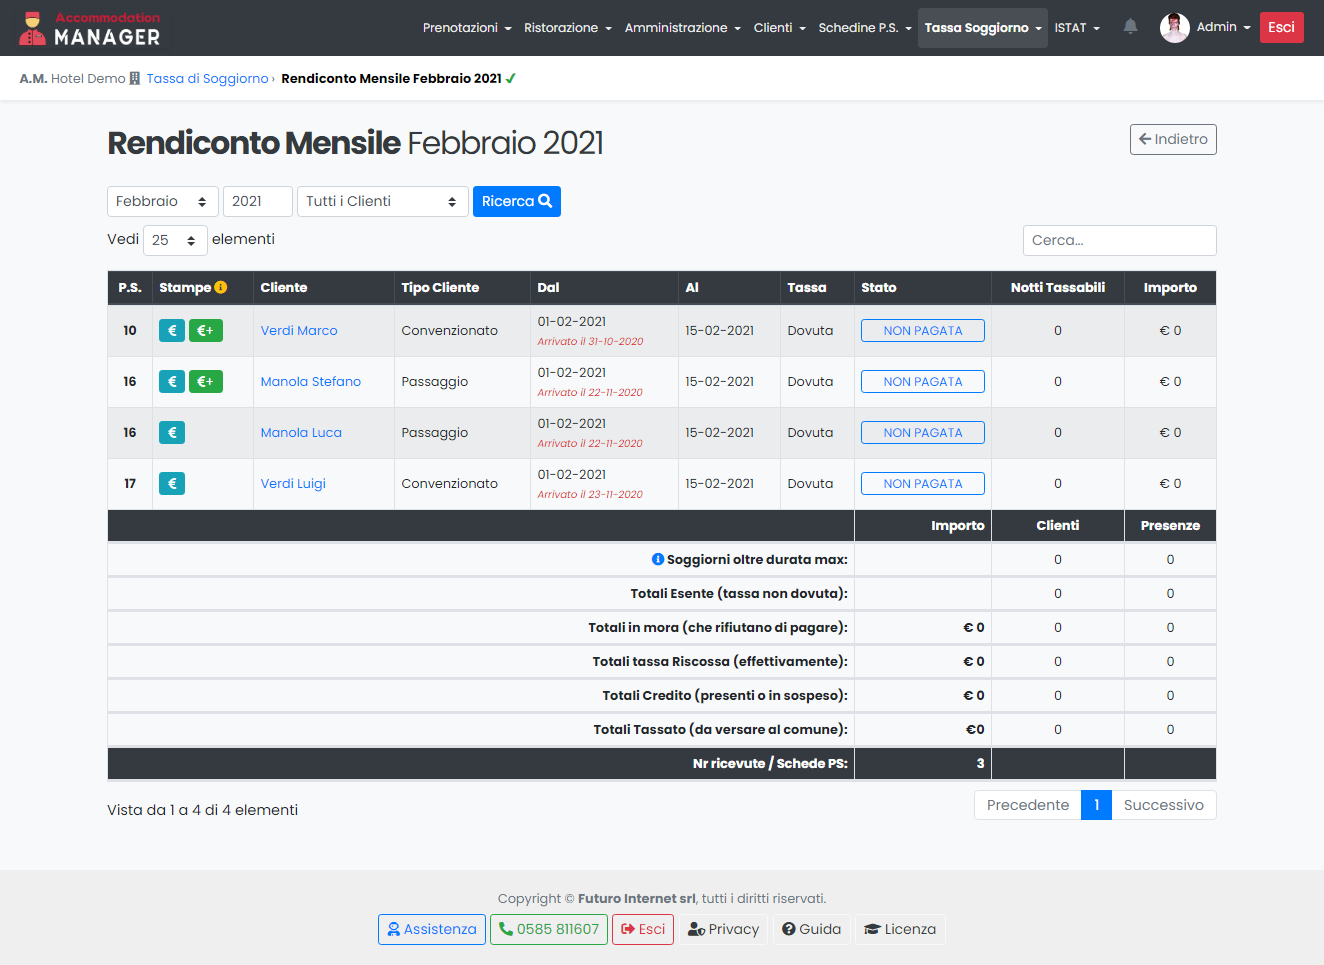Image resolution: width=1324 pixels, height=965 pixels.
Task: Click the euro icon in Manola Luca row
Action: coord(172,433)
